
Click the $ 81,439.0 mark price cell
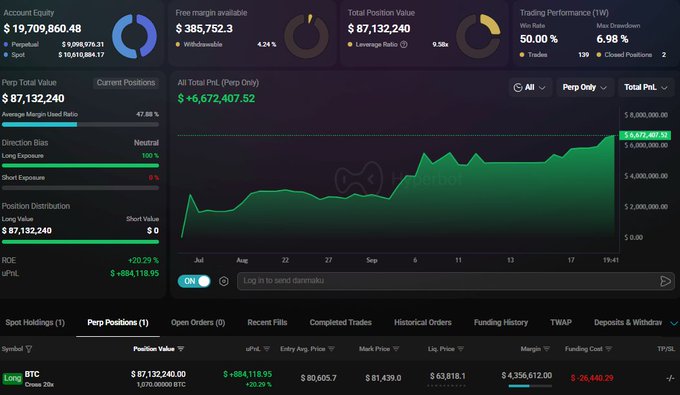click(x=383, y=378)
